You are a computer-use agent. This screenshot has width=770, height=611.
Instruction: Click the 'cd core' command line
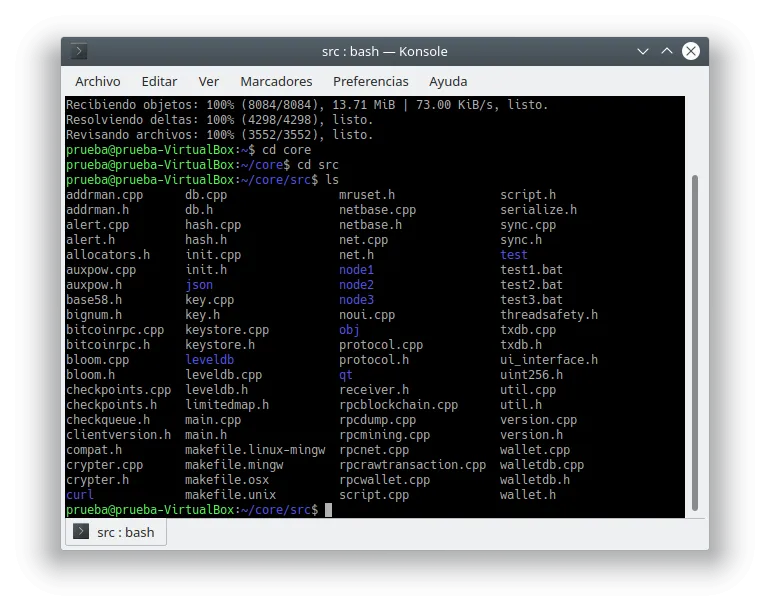coord(189,150)
